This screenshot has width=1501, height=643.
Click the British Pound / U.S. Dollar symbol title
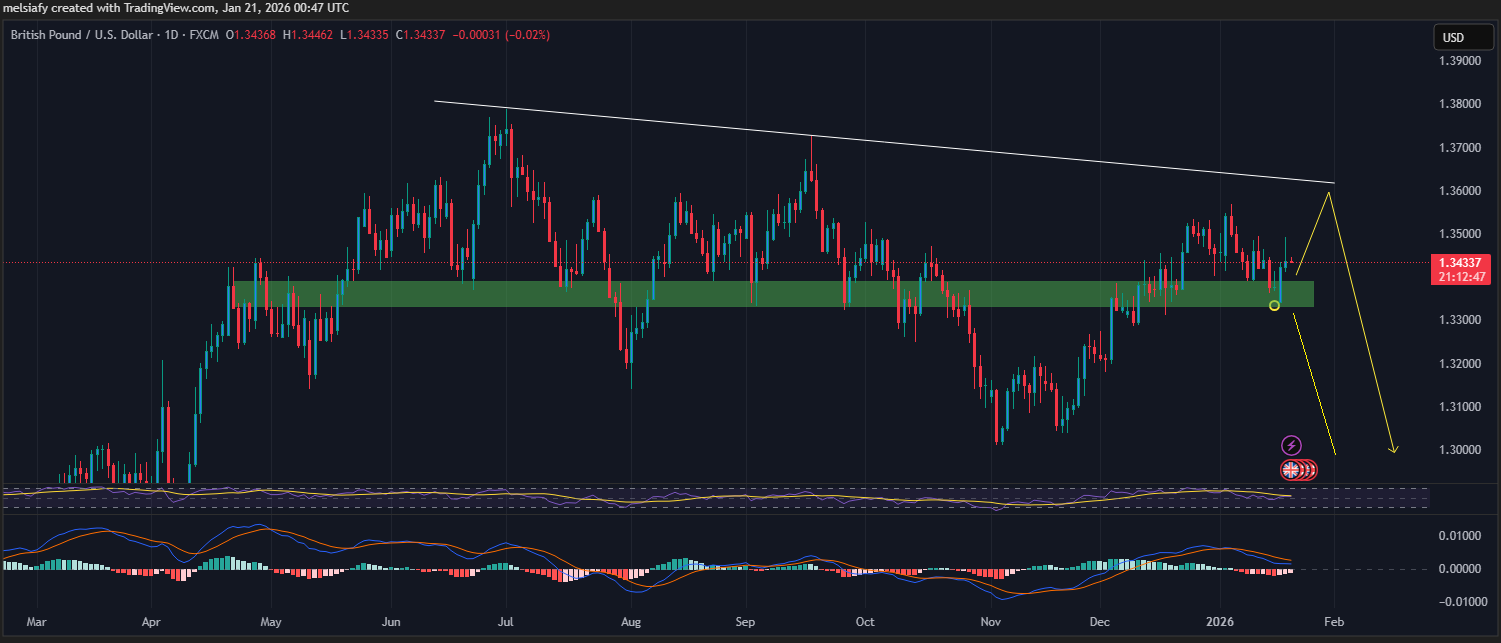(x=82, y=36)
